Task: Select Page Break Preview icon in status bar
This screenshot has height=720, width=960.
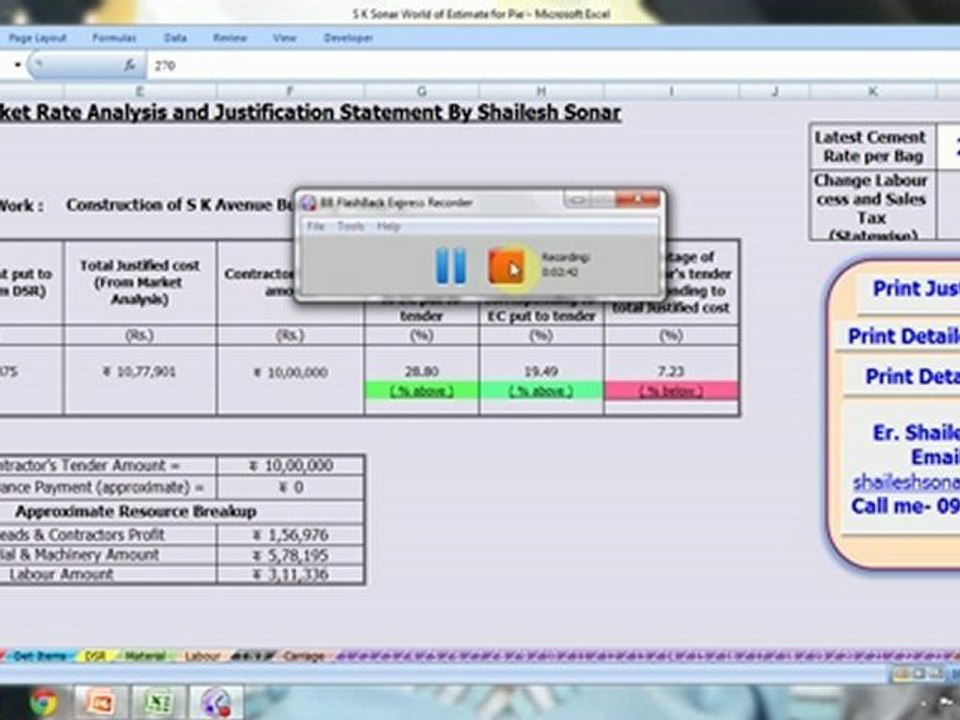Action: [936, 673]
